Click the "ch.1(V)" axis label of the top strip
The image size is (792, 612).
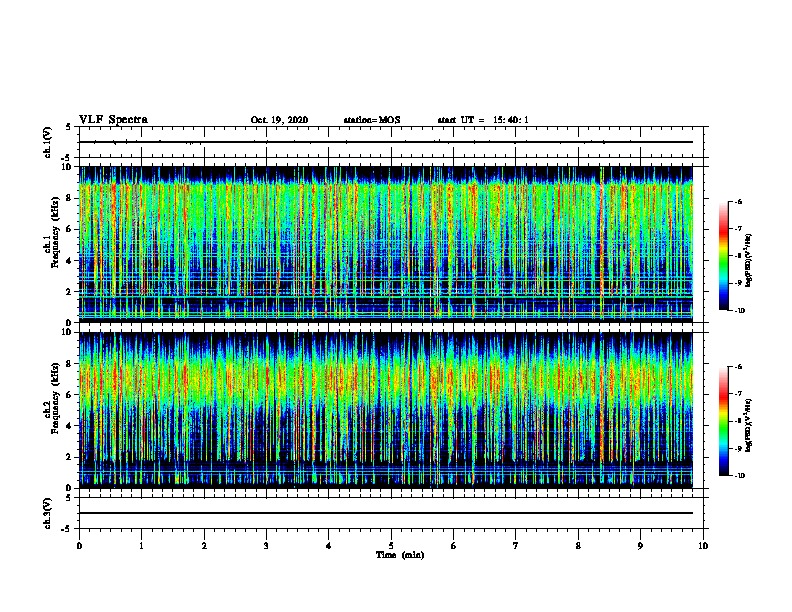tap(47, 142)
